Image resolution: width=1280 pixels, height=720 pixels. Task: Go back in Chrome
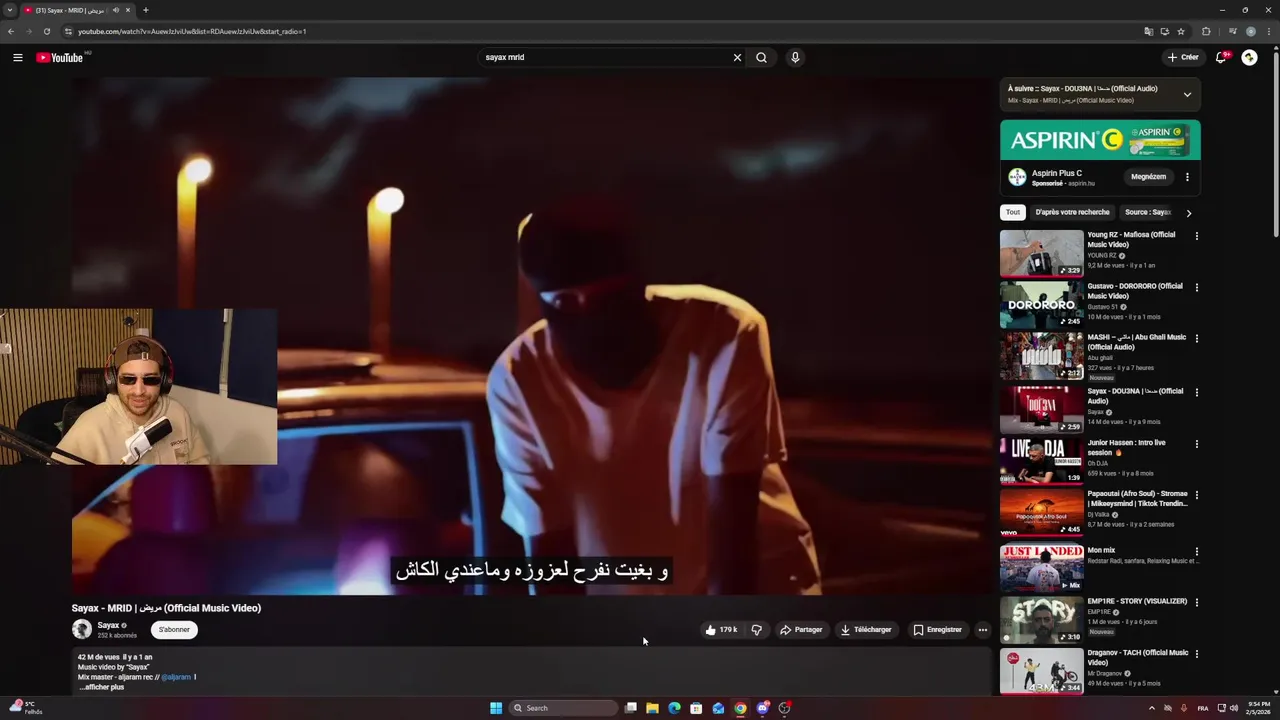(x=11, y=31)
